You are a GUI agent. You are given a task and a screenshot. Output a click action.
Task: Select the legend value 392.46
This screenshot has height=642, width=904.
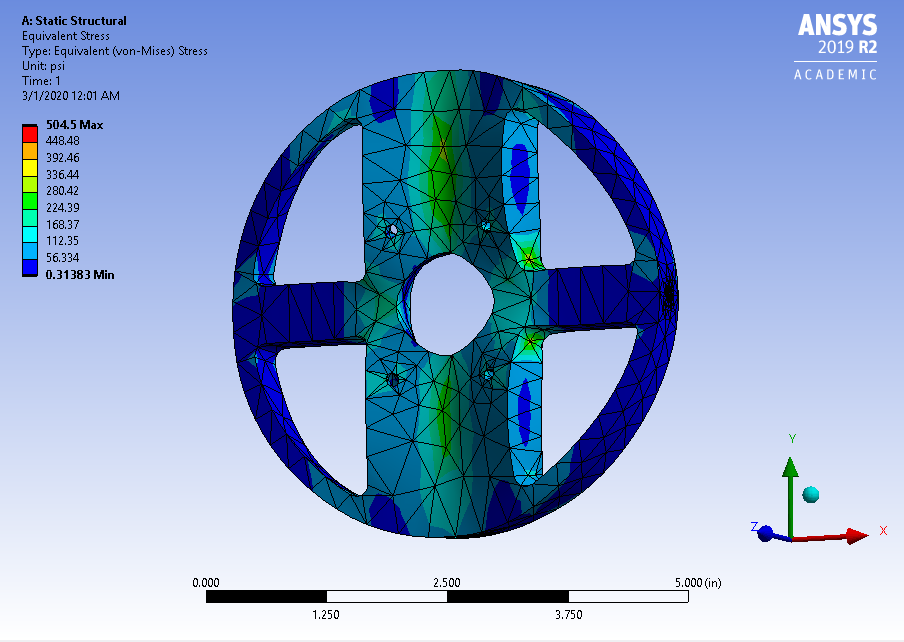tap(63, 157)
